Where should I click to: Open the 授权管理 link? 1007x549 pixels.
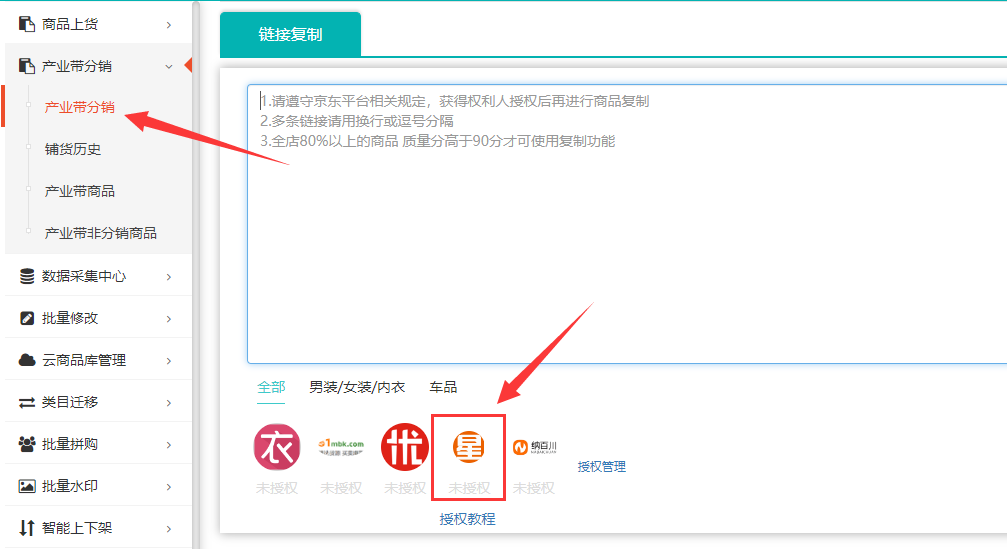coord(601,466)
